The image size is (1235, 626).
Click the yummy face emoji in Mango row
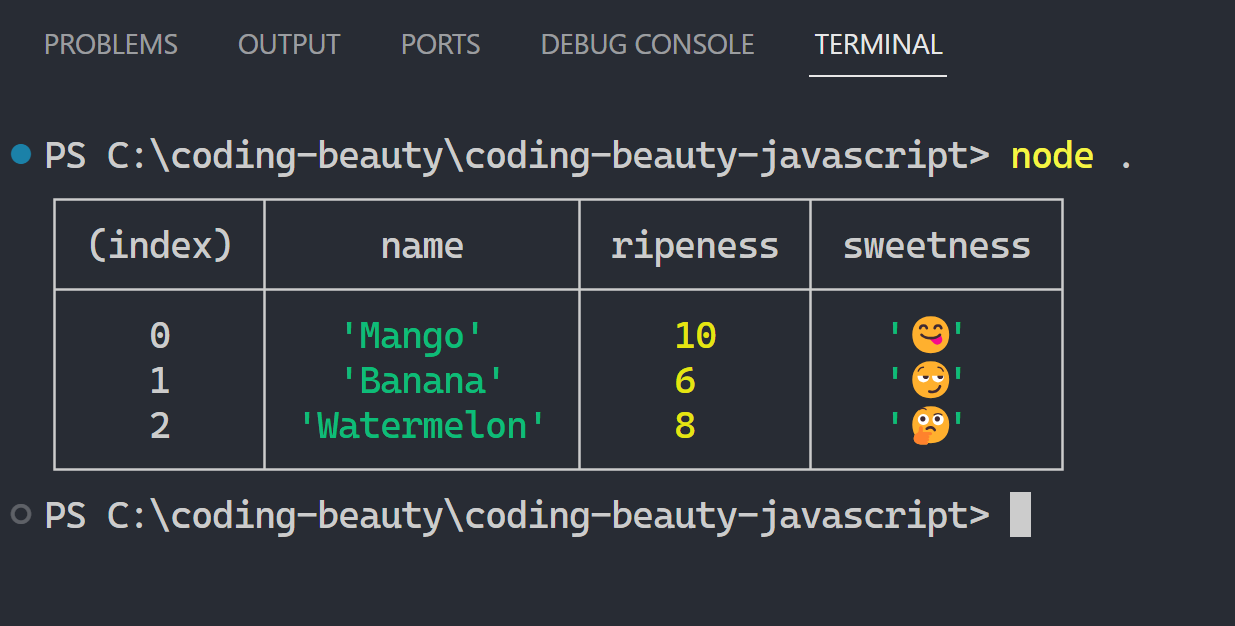[928, 336]
